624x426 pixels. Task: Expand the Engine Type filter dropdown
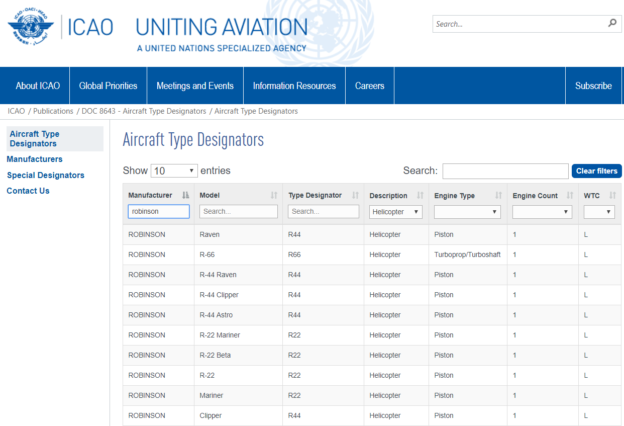pos(467,212)
